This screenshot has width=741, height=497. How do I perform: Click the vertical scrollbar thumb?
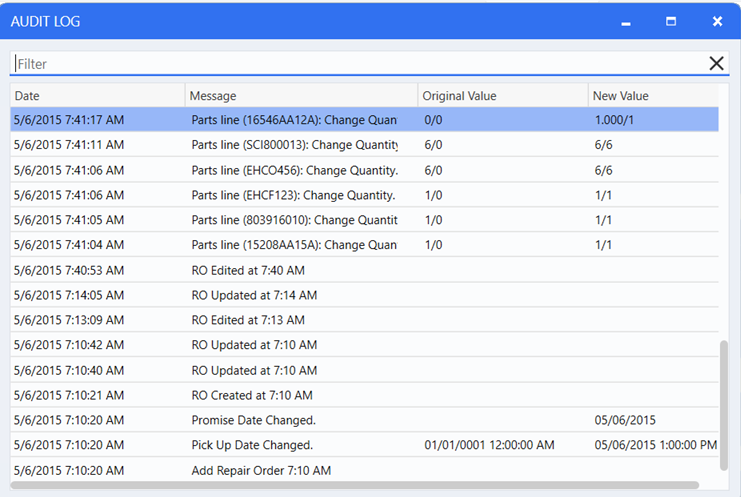724,405
